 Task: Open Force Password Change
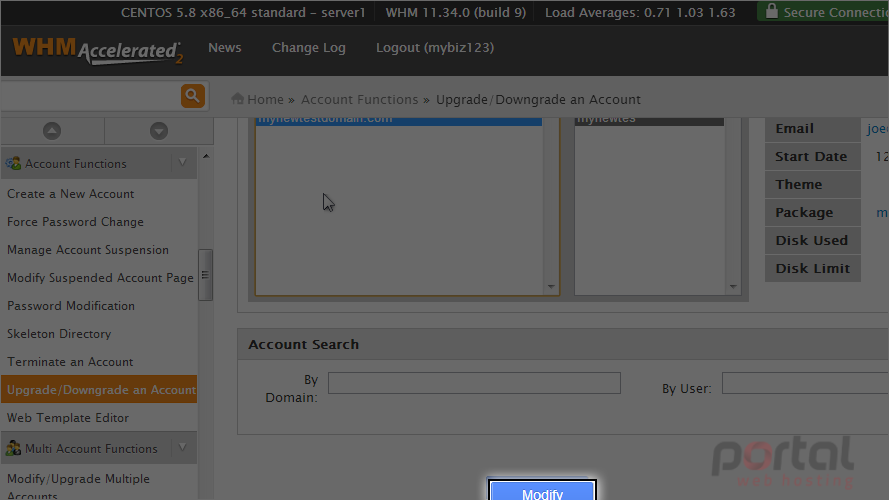tap(75, 222)
